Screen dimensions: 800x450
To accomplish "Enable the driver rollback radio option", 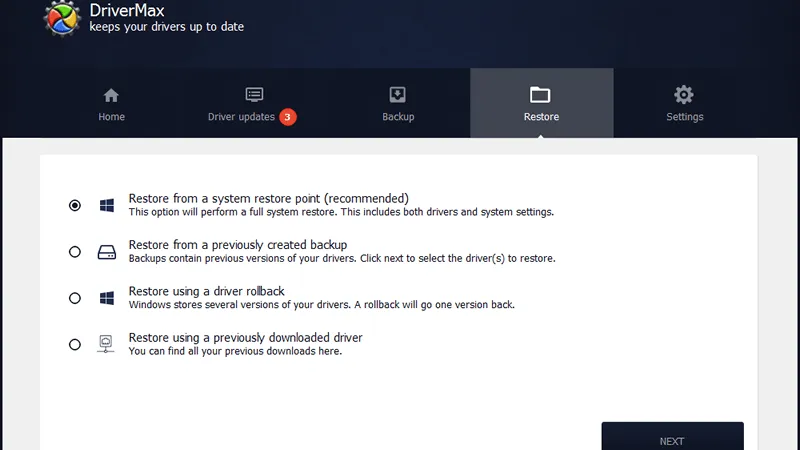I will pos(75,298).
